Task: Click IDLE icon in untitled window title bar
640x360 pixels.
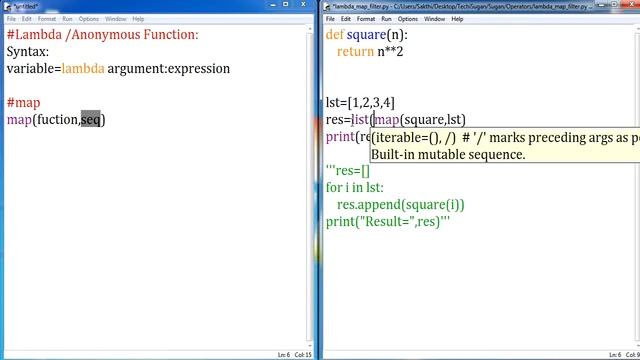Action: click(7, 7)
